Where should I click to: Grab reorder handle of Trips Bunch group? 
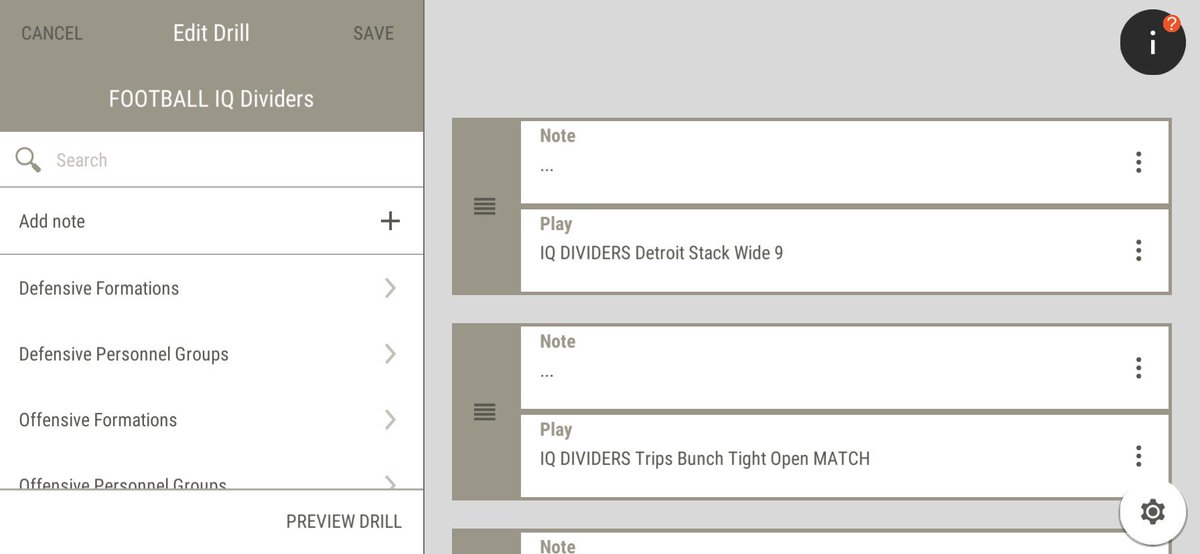click(485, 412)
